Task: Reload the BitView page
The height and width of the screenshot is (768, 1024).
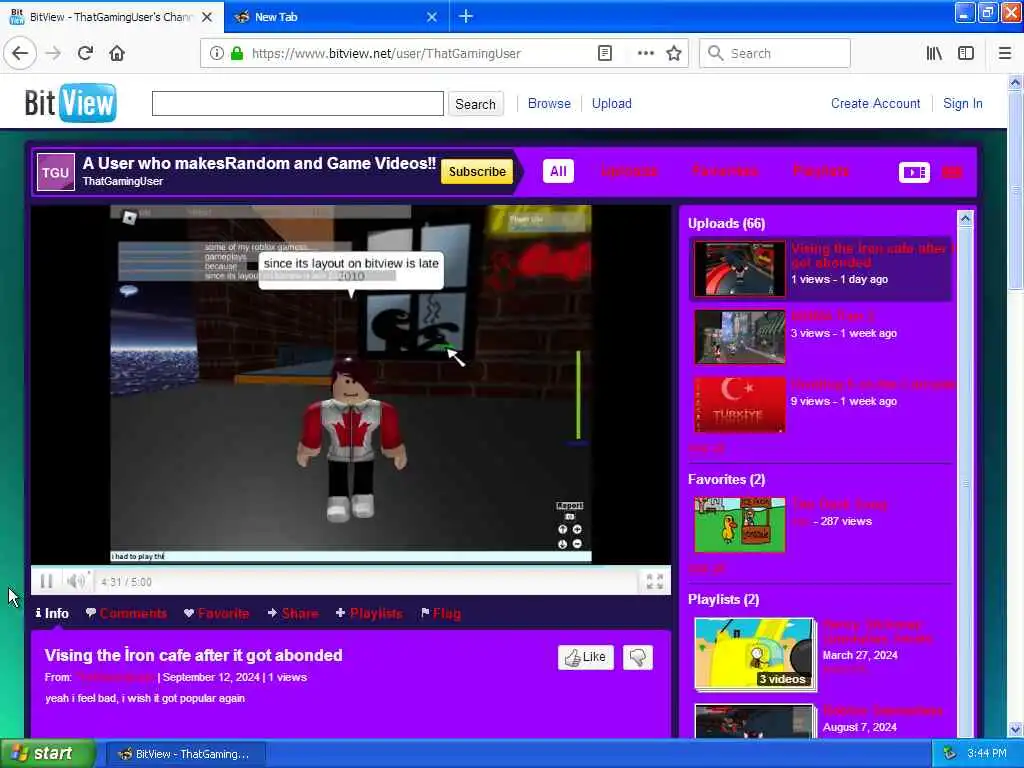Action: coord(85,53)
